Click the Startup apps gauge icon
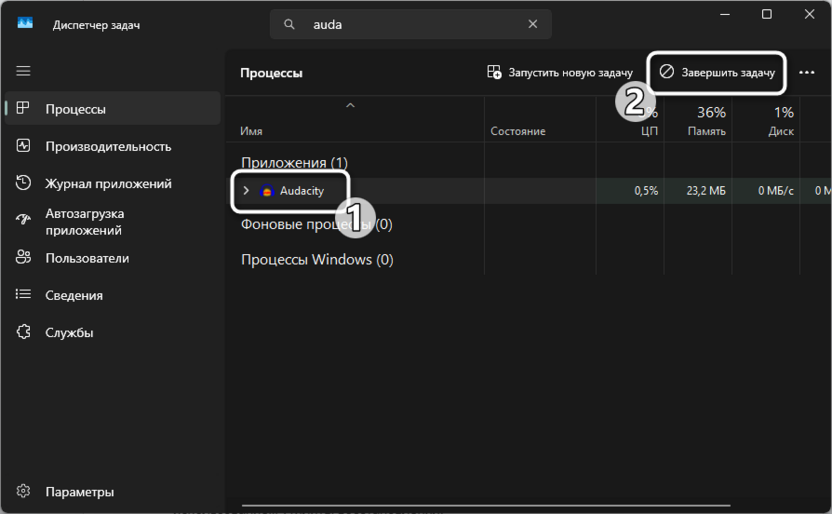Screen dimensions: 832x514 24,221
